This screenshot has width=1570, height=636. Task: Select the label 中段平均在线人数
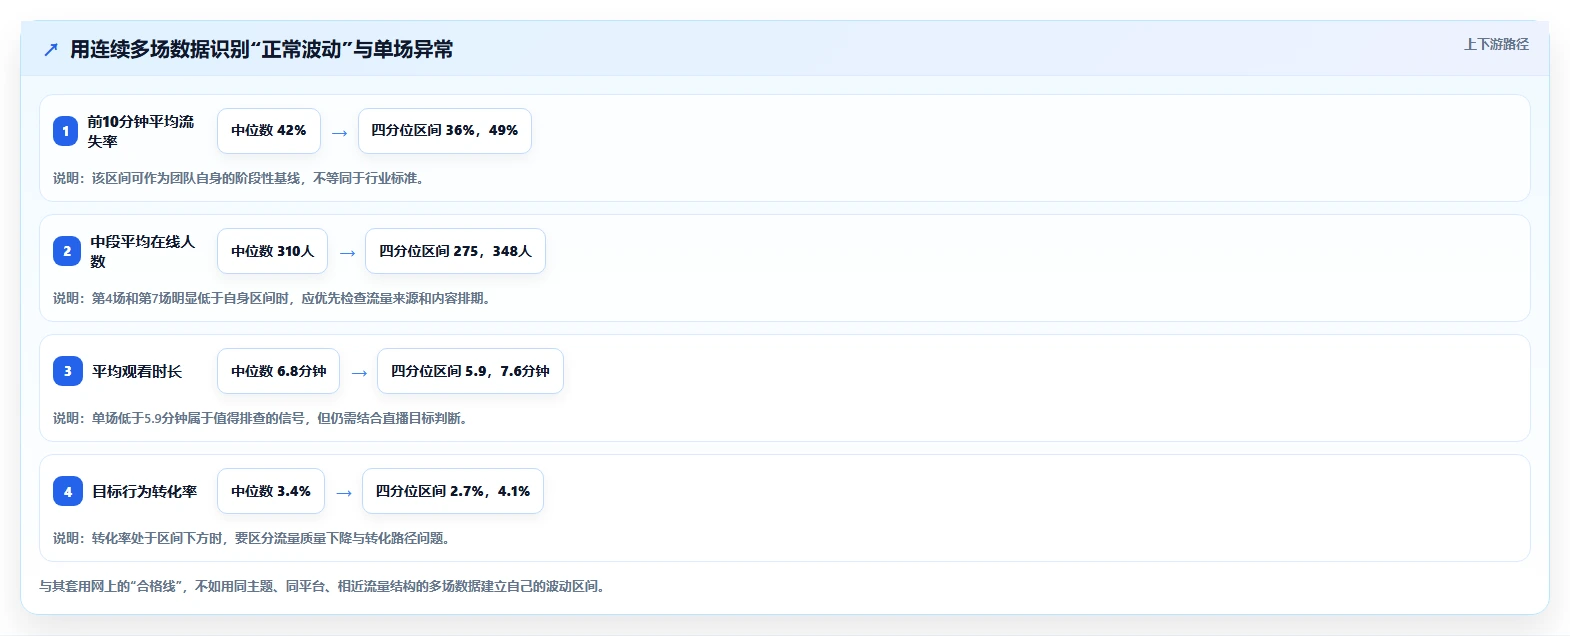pyautogui.click(x=143, y=251)
